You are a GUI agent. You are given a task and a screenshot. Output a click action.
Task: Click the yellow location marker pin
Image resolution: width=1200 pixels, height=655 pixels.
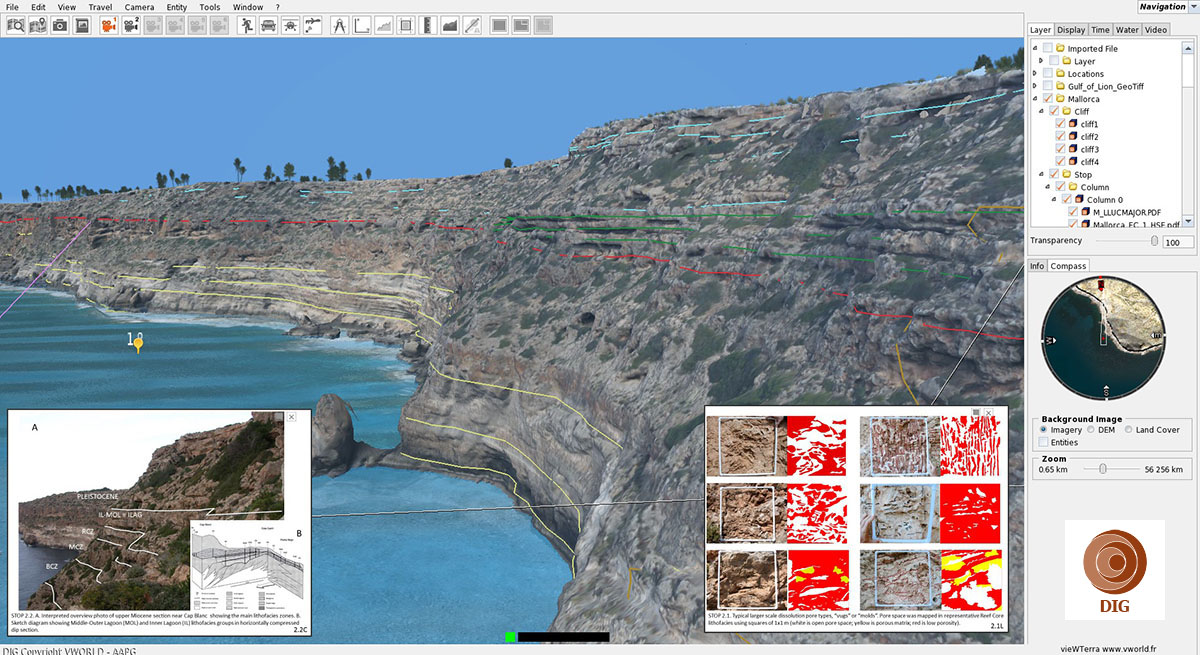pyautogui.click(x=139, y=345)
